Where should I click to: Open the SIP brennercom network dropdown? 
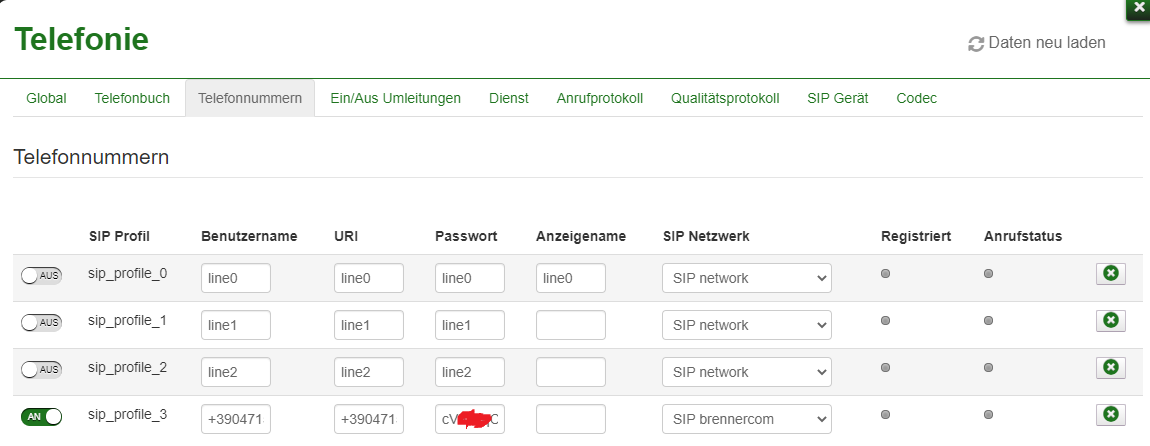point(746,419)
